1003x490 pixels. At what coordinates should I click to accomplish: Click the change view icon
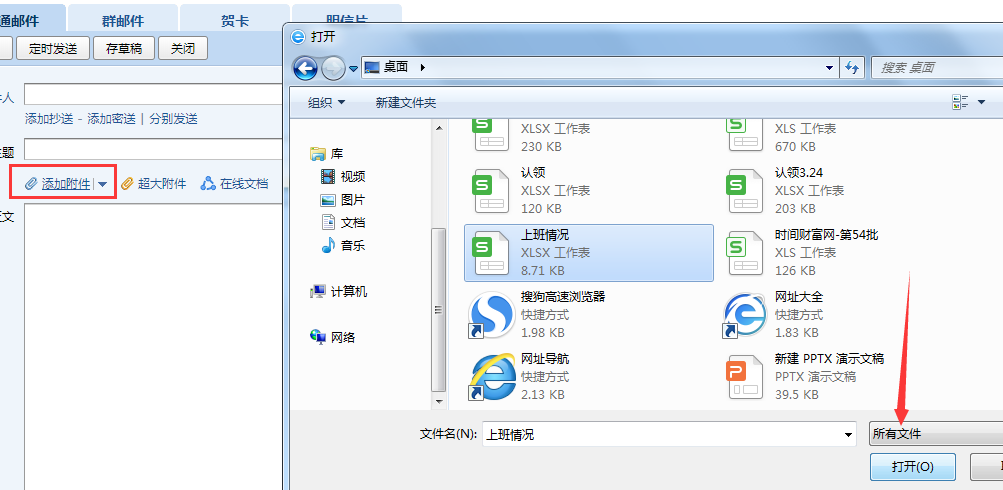point(960,102)
